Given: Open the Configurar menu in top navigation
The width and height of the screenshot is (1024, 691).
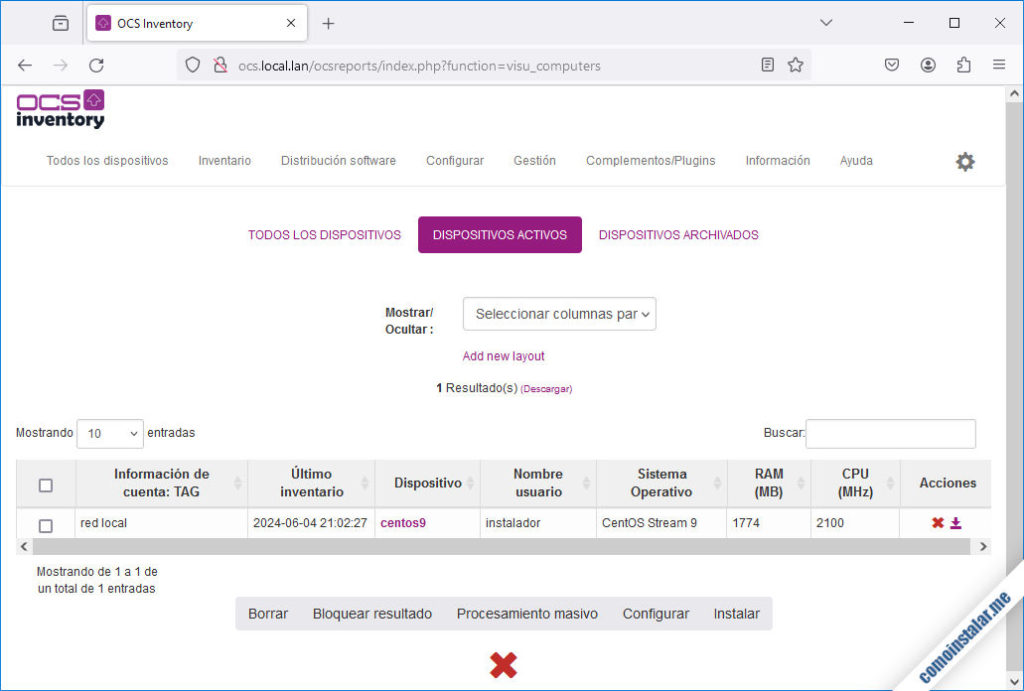Looking at the screenshot, I should [x=455, y=161].
